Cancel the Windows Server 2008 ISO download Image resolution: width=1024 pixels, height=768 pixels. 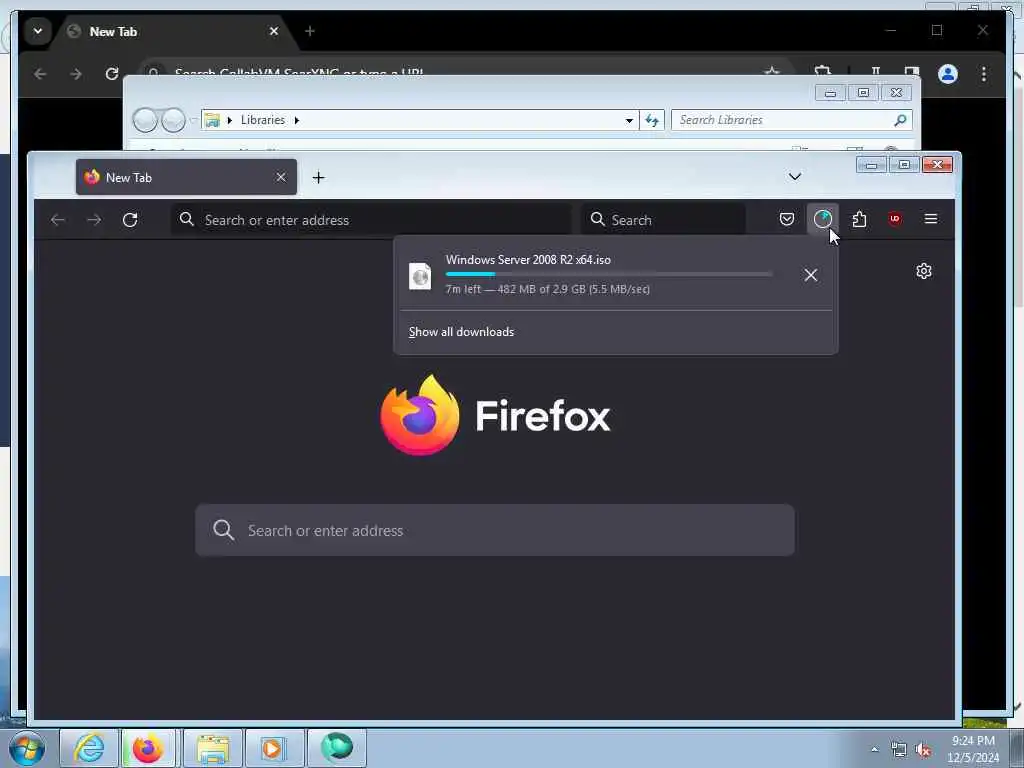pos(810,275)
